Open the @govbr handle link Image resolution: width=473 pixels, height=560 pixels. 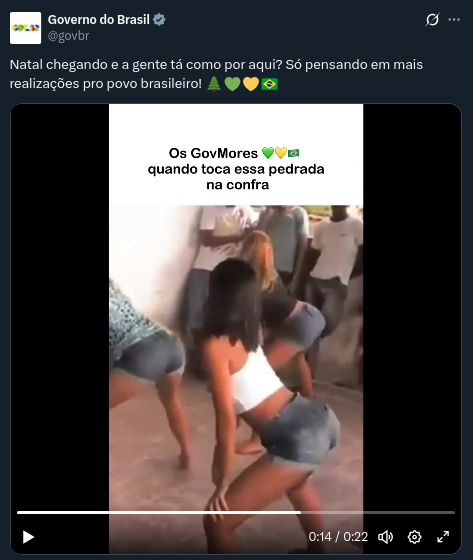[68, 36]
